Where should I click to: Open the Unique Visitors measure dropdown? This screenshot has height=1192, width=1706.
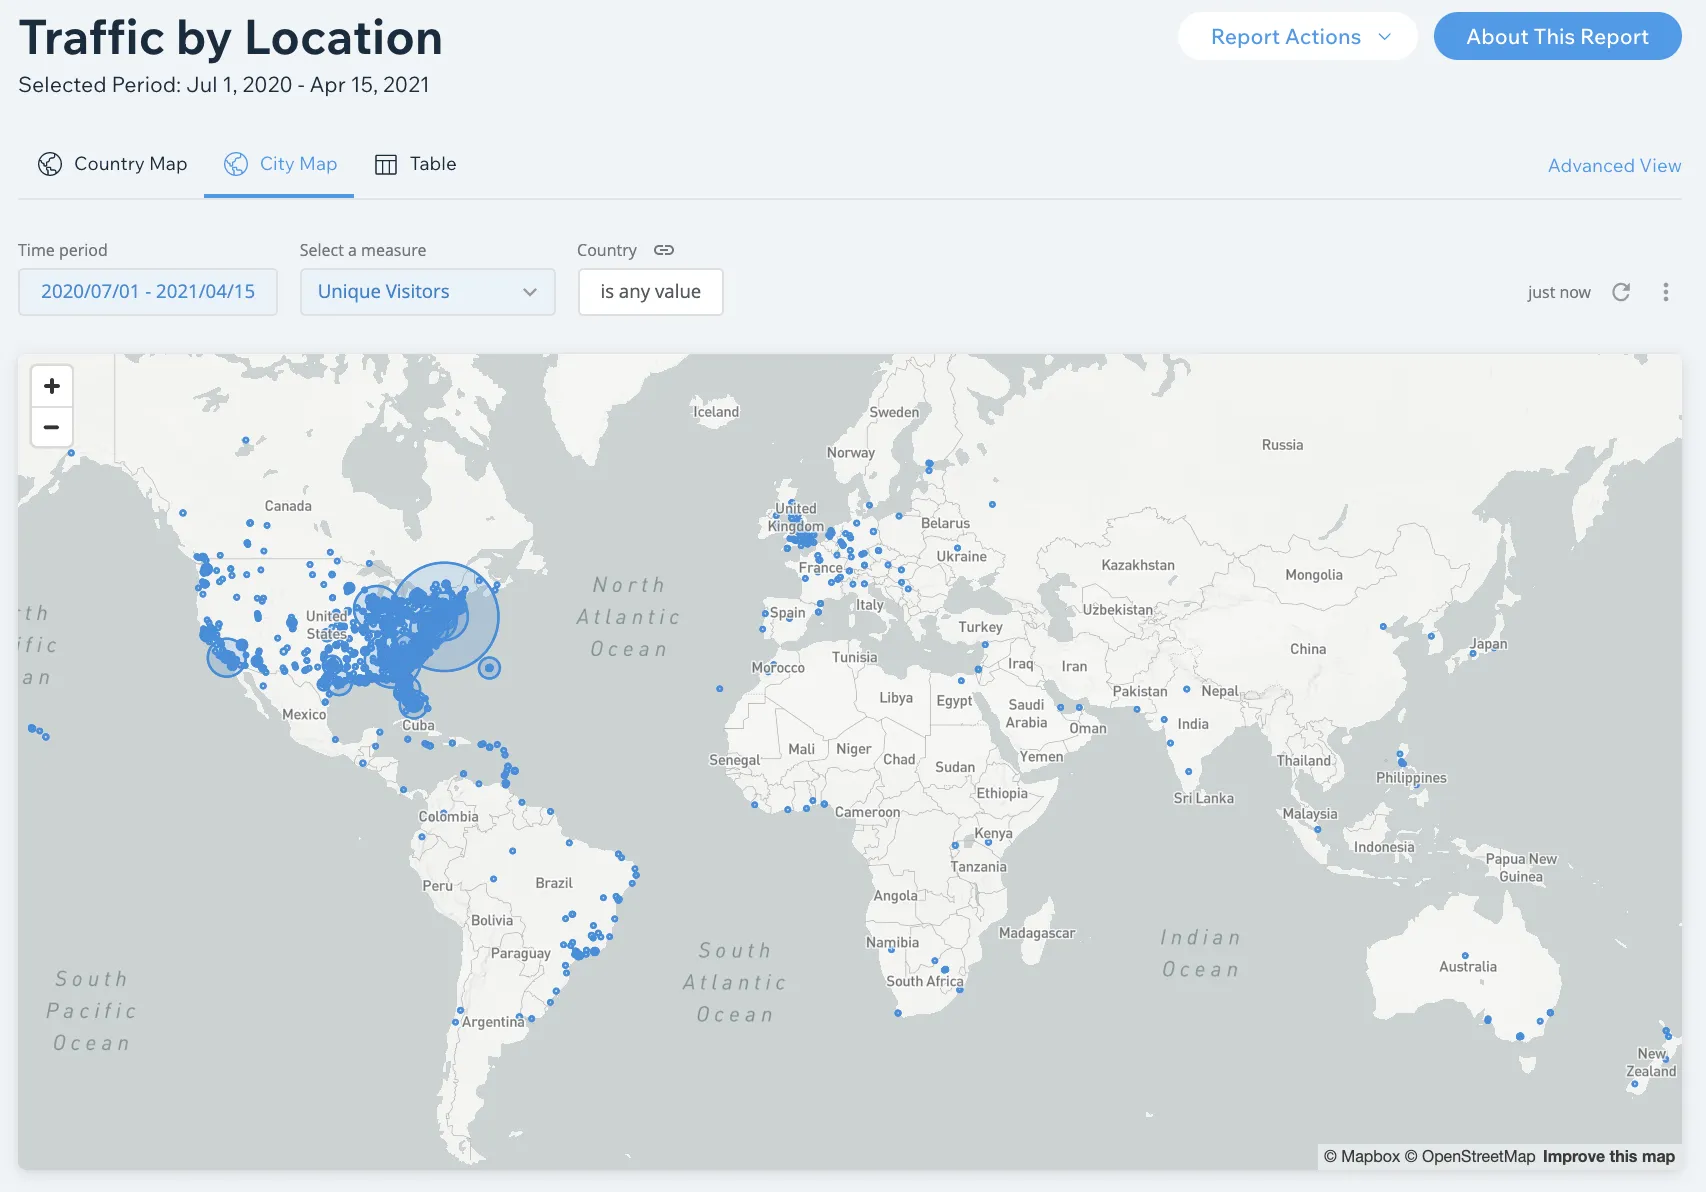pos(427,292)
